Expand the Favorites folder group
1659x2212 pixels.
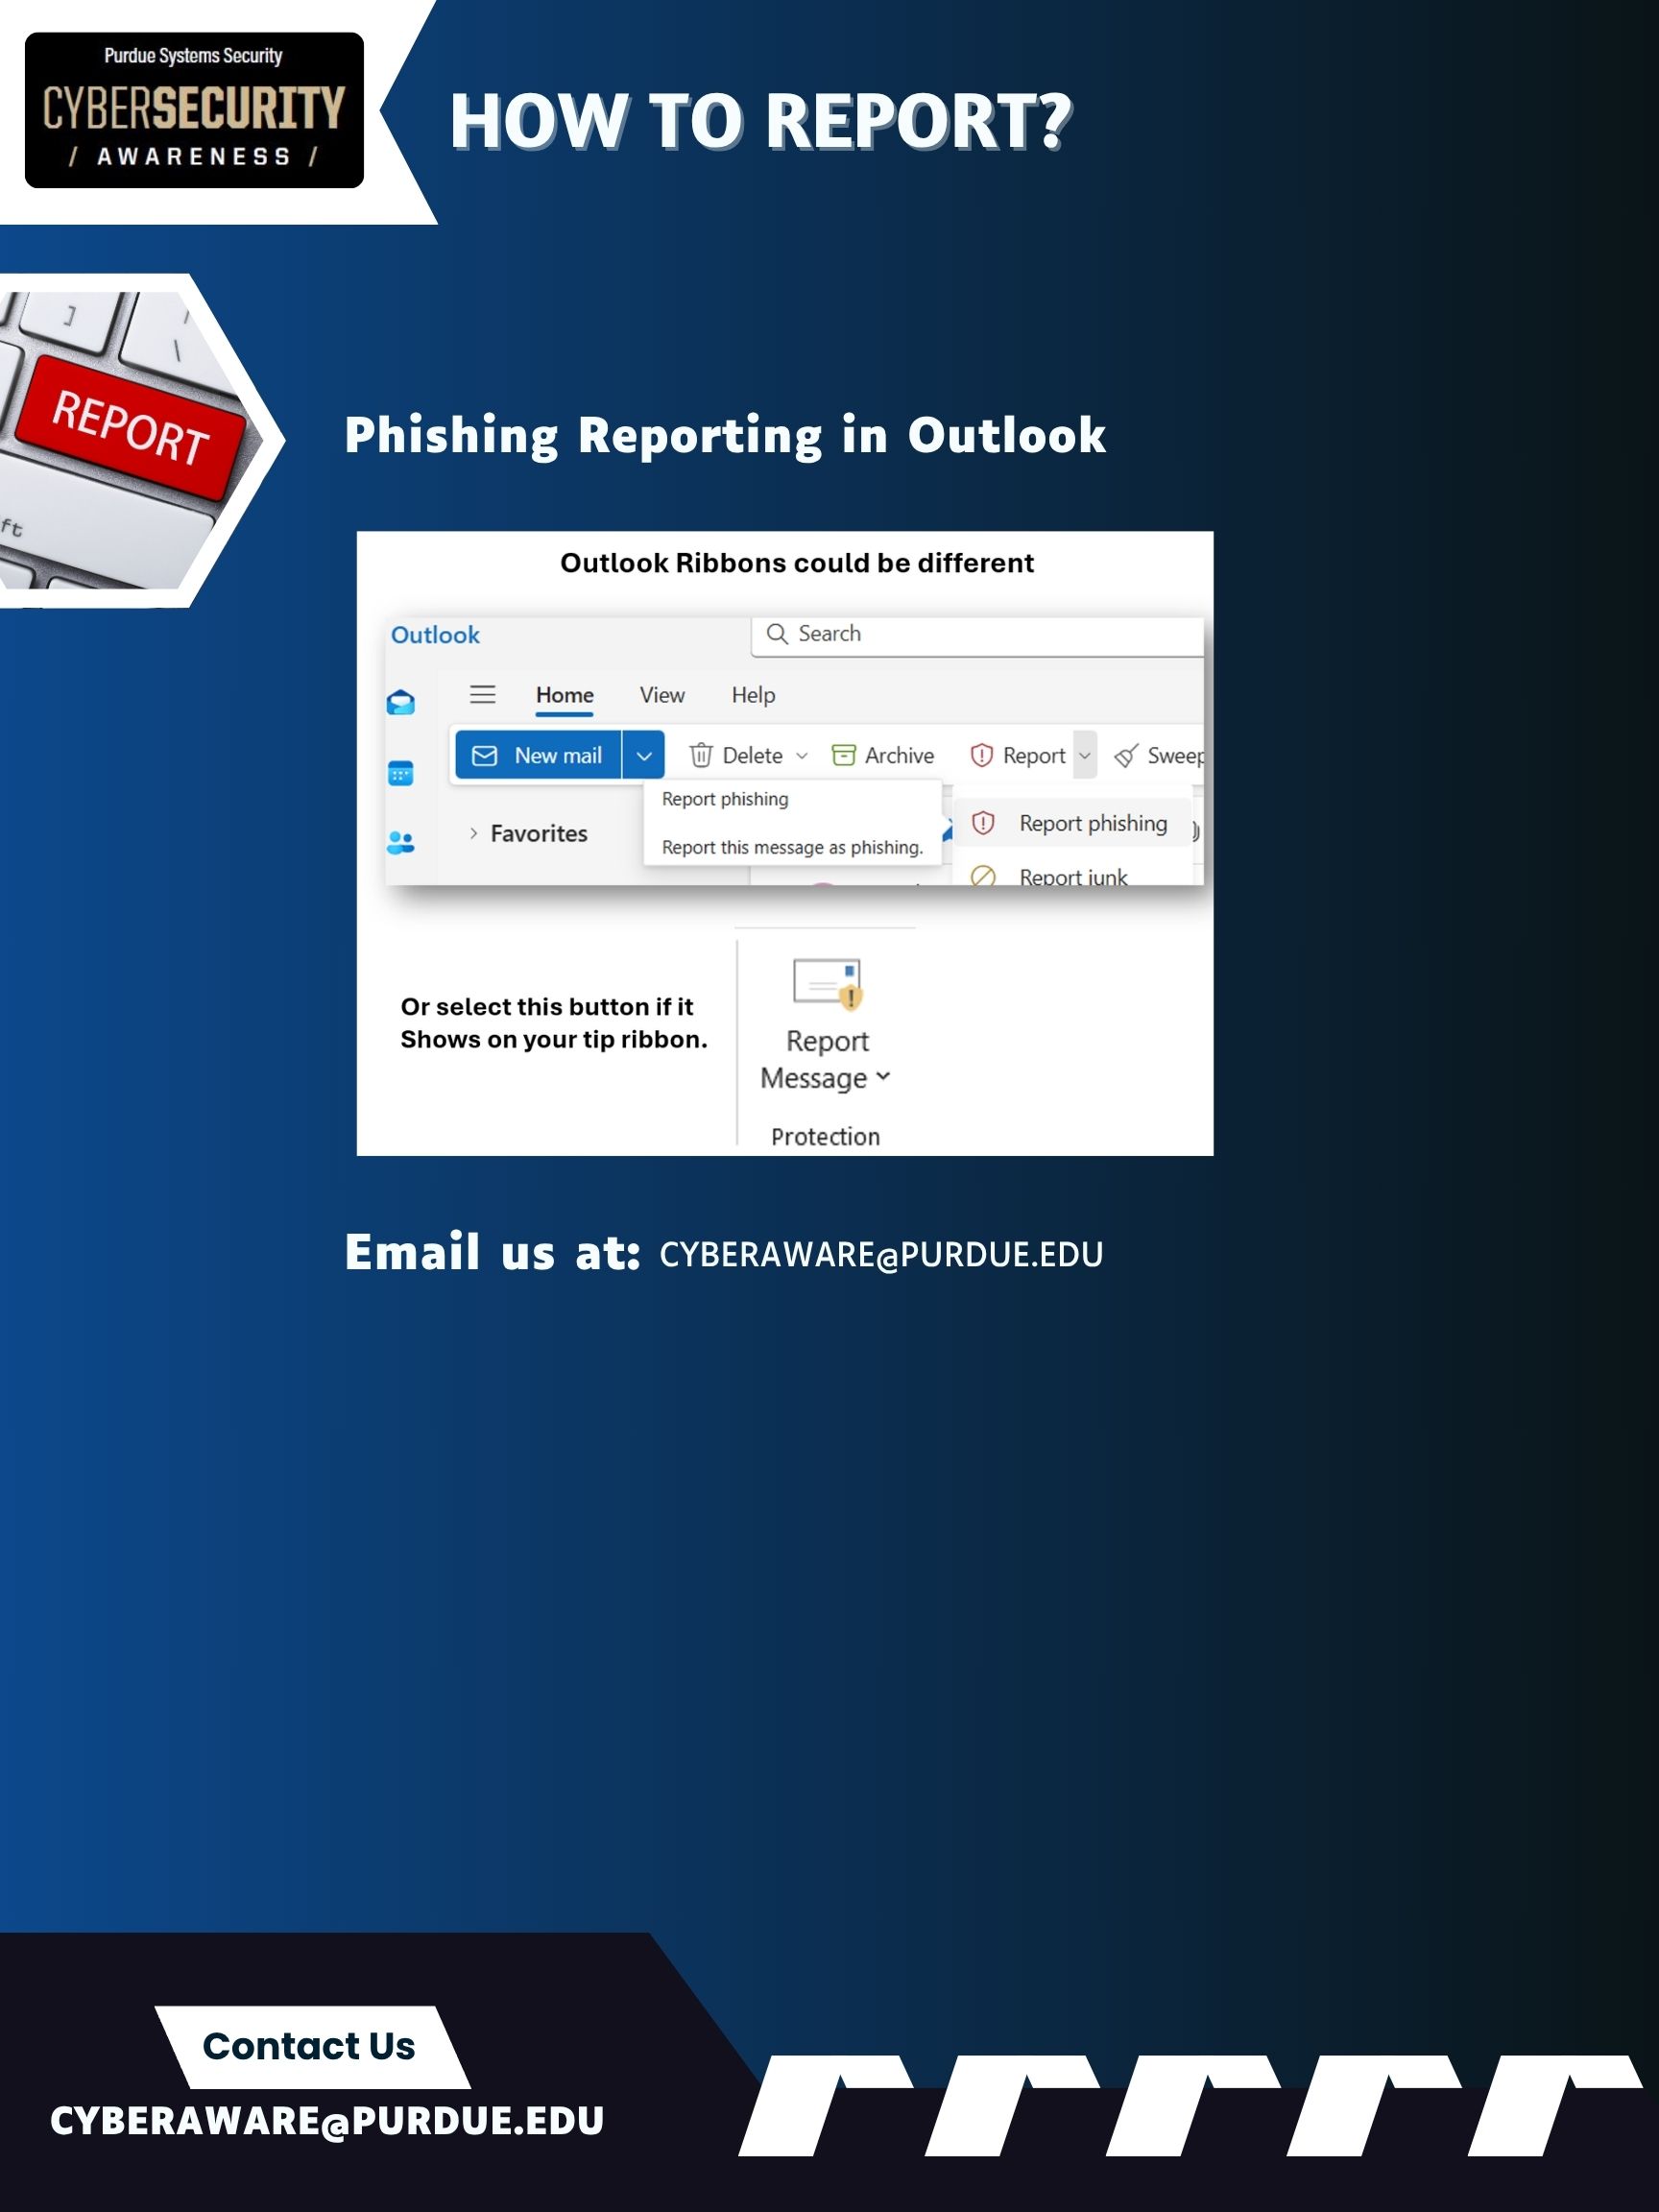pos(474,833)
